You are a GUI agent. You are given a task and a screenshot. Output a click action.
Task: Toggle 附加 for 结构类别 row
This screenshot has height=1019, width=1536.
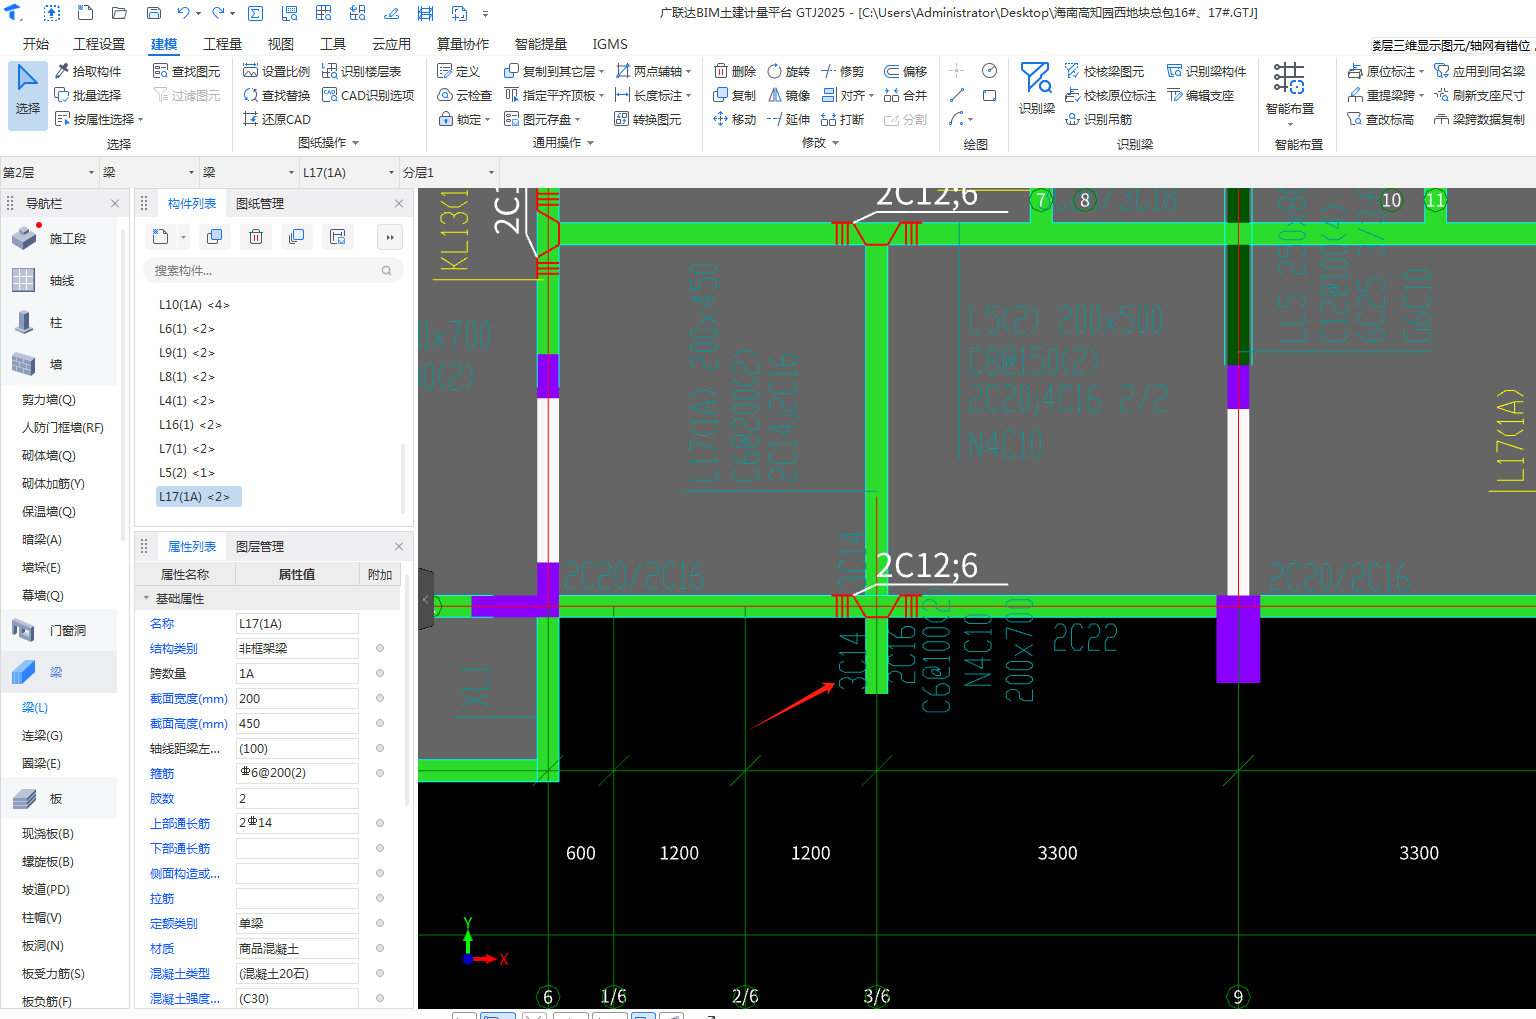click(380, 648)
